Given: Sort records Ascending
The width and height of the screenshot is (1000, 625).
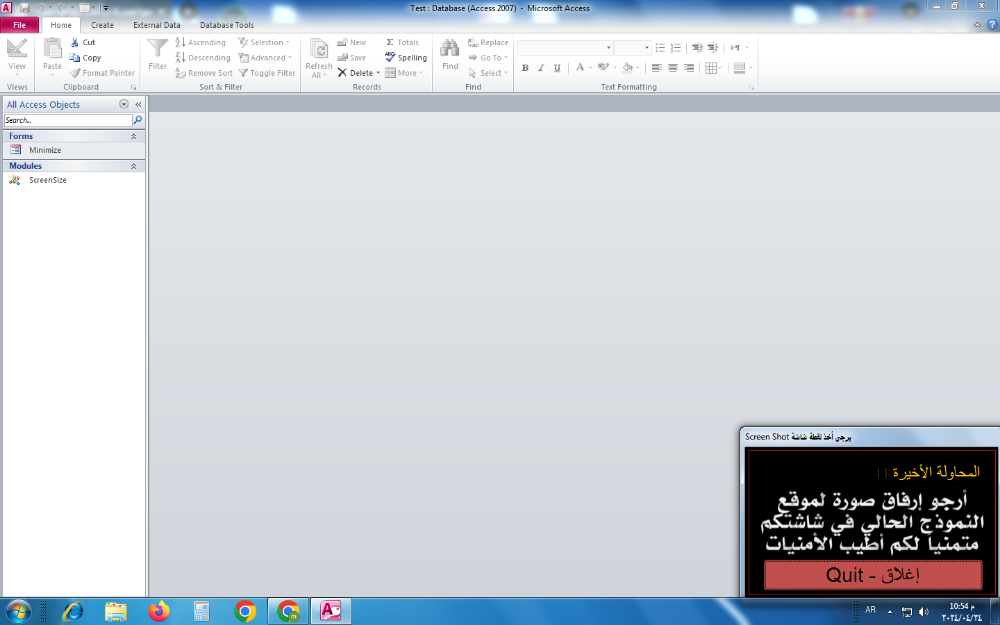Looking at the screenshot, I should click(200, 42).
